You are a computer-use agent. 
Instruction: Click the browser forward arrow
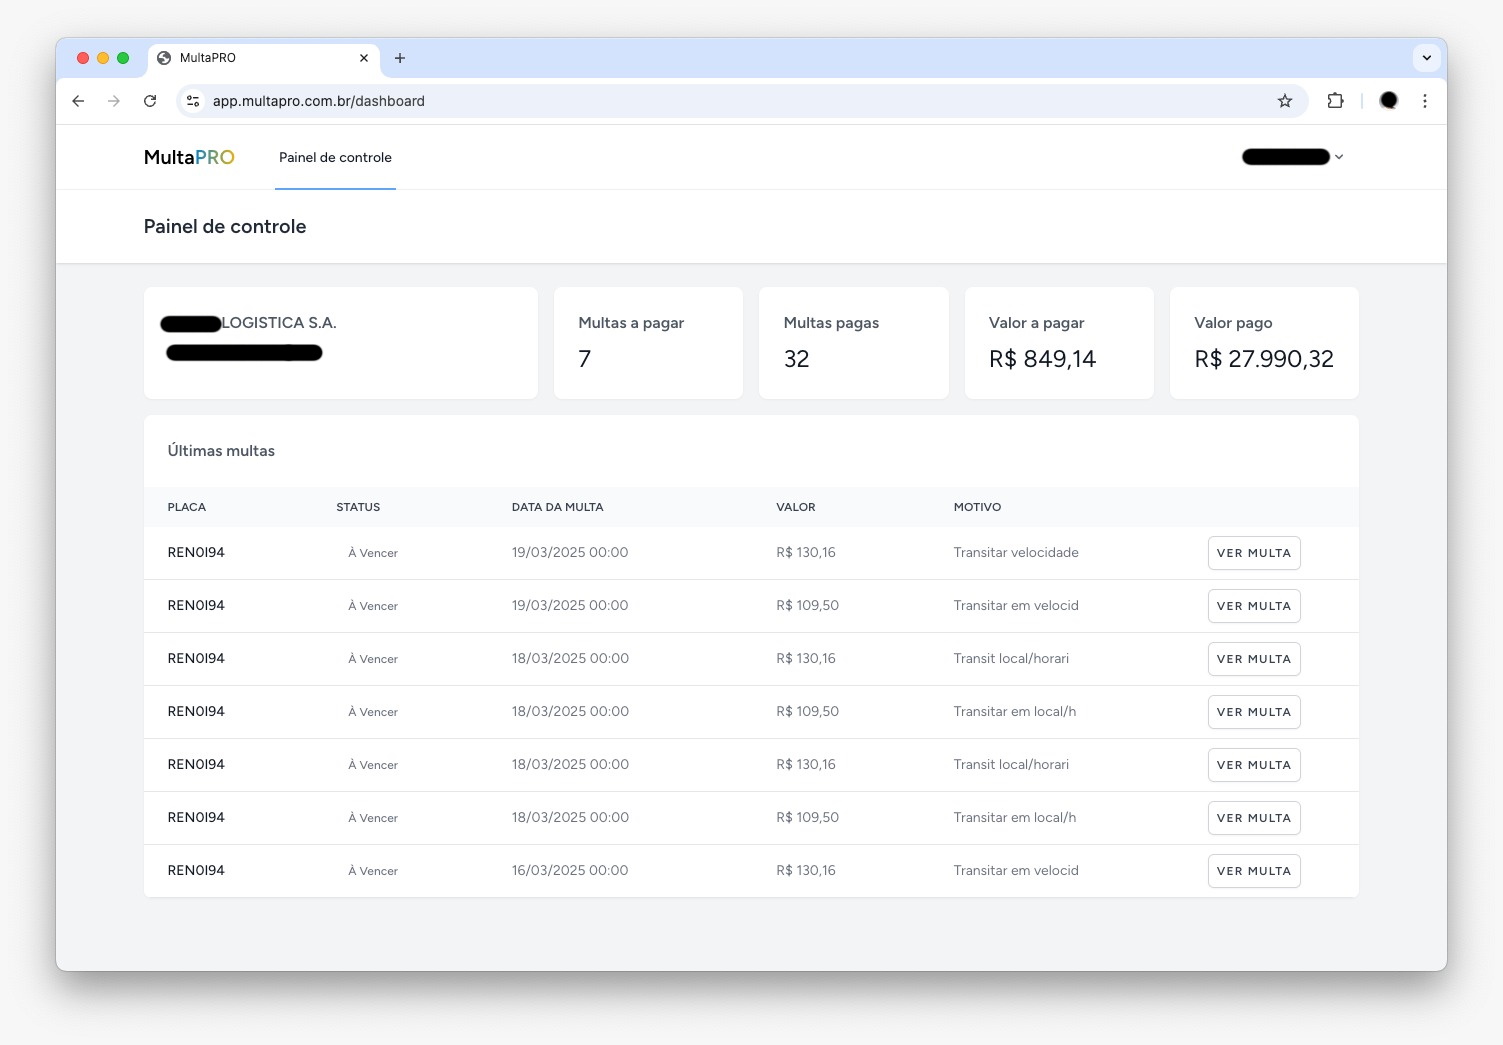point(114,101)
